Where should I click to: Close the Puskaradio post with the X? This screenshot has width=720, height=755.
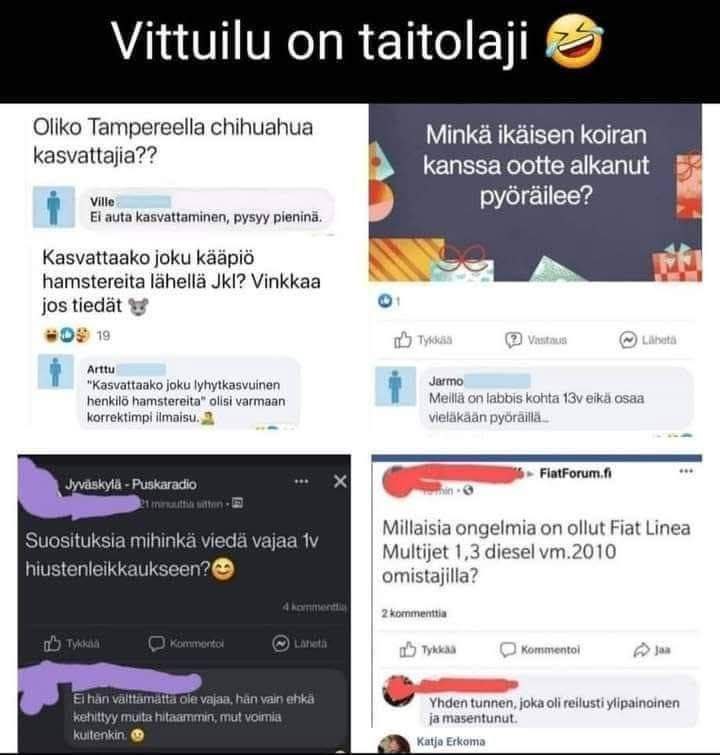pos(340,481)
